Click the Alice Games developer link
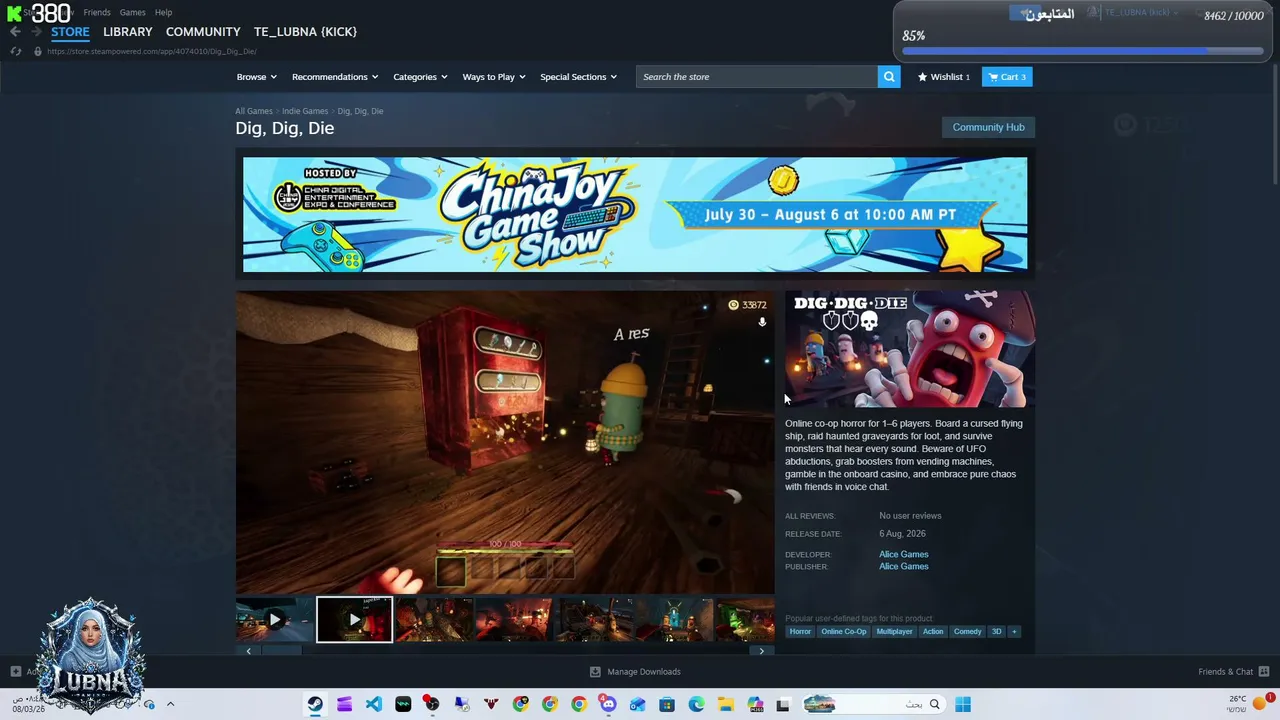This screenshot has width=1280, height=720. [904, 554]
